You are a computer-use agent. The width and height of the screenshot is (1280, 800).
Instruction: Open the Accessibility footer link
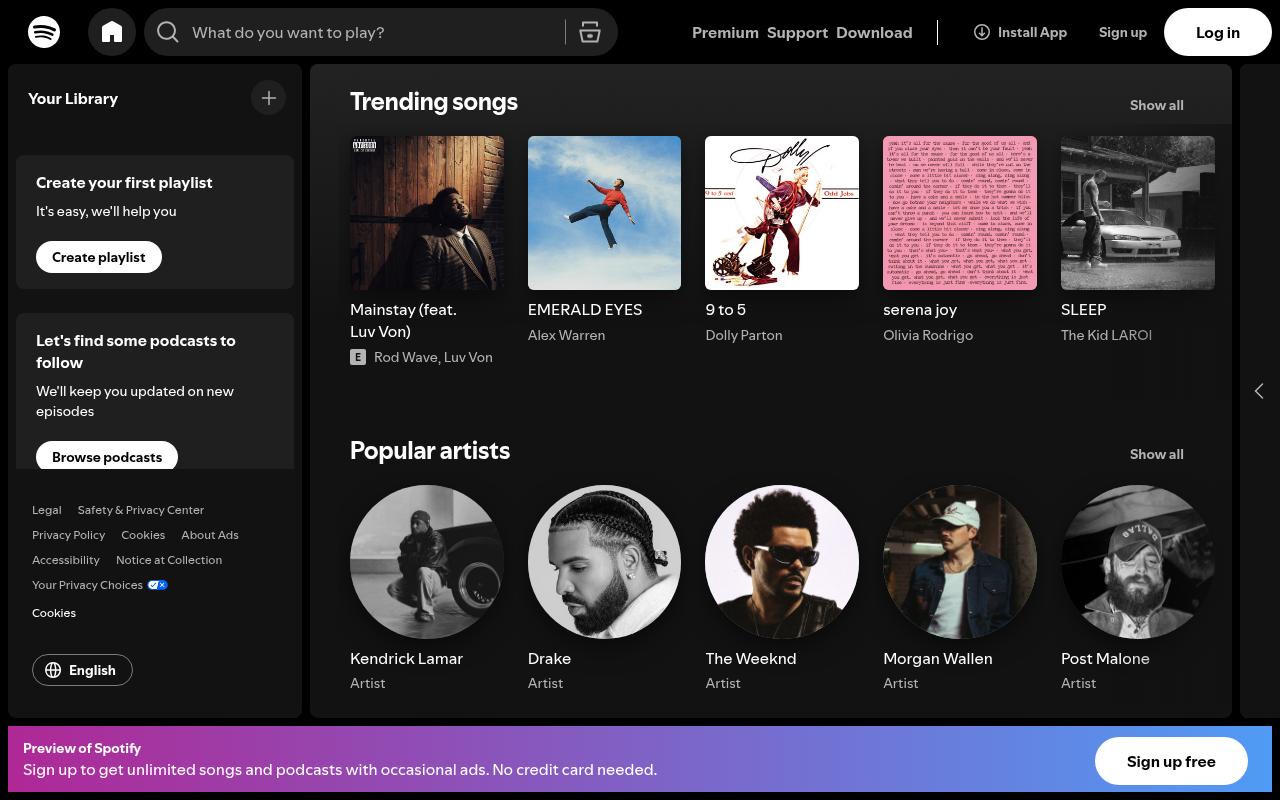(x=66, y=560)
